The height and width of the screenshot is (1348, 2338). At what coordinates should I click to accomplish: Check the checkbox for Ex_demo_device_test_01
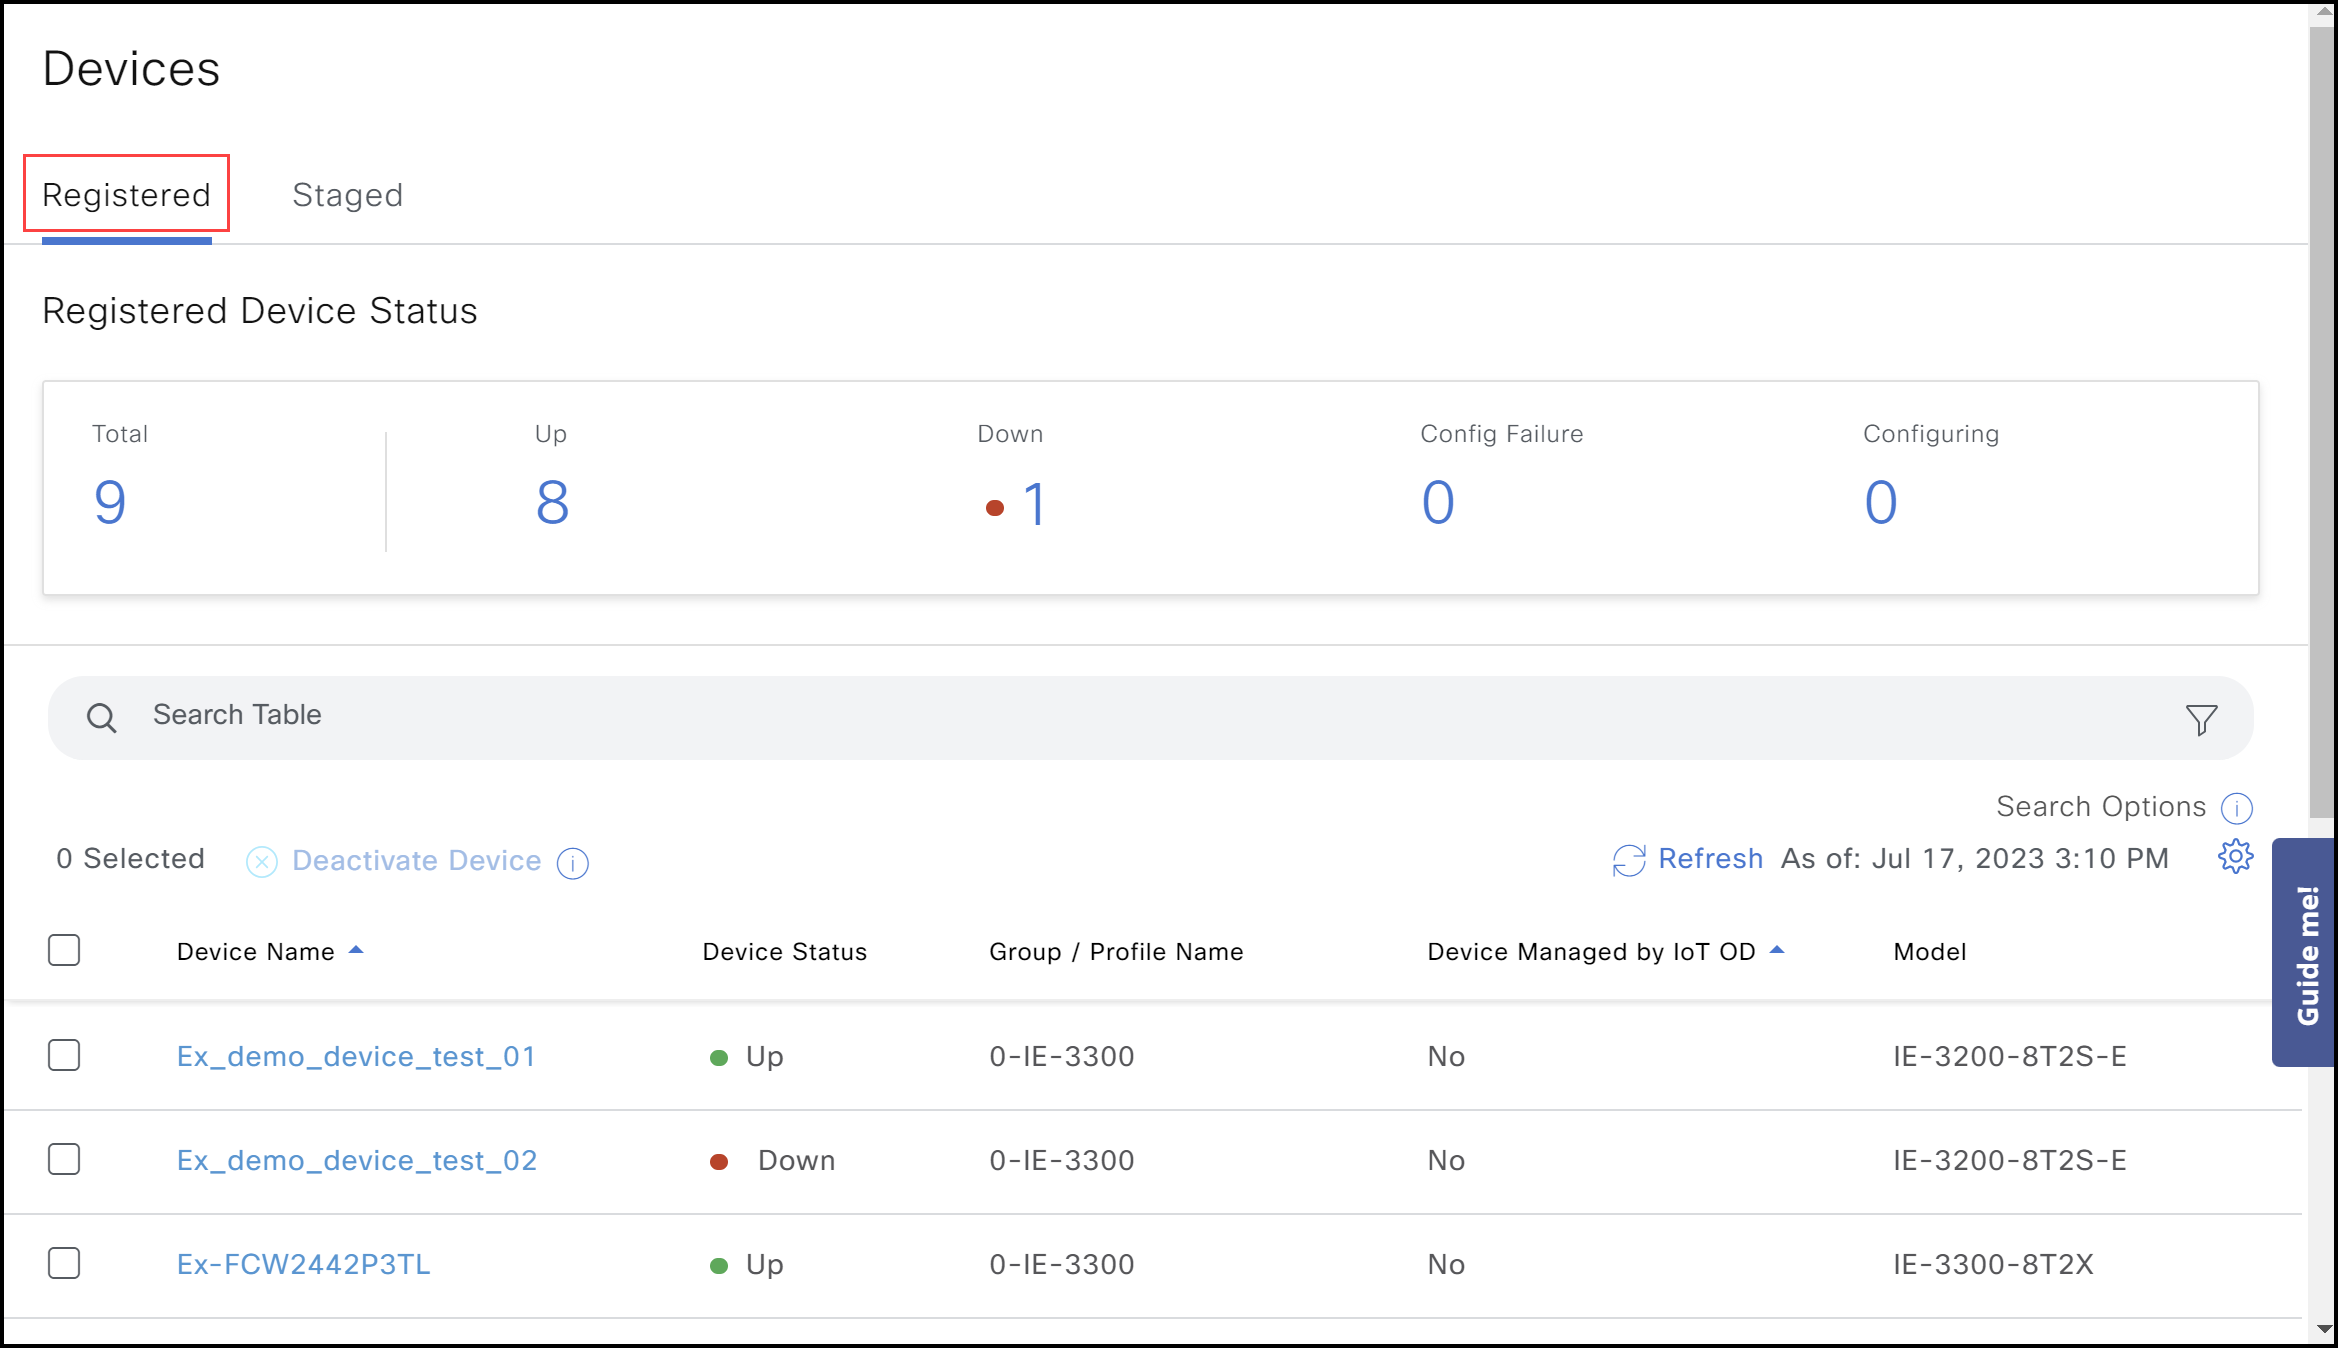[64, 1055]
